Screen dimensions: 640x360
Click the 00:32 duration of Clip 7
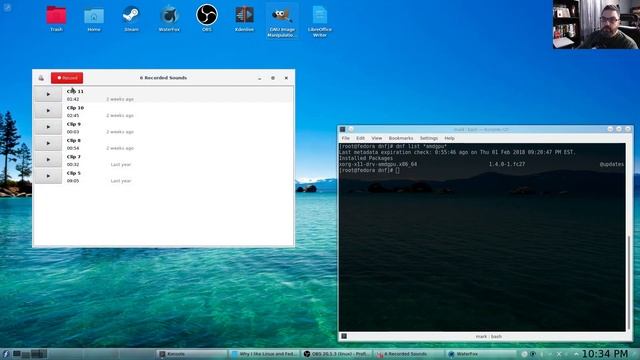tap(73, 164)
